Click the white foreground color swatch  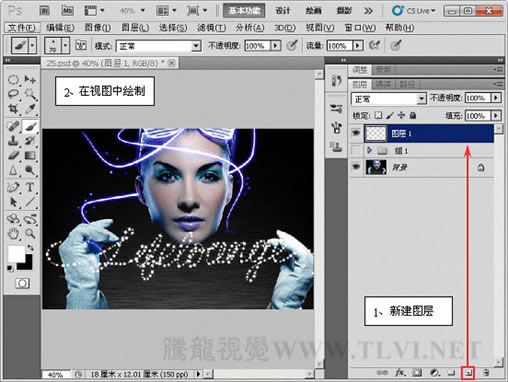point(16,254)
